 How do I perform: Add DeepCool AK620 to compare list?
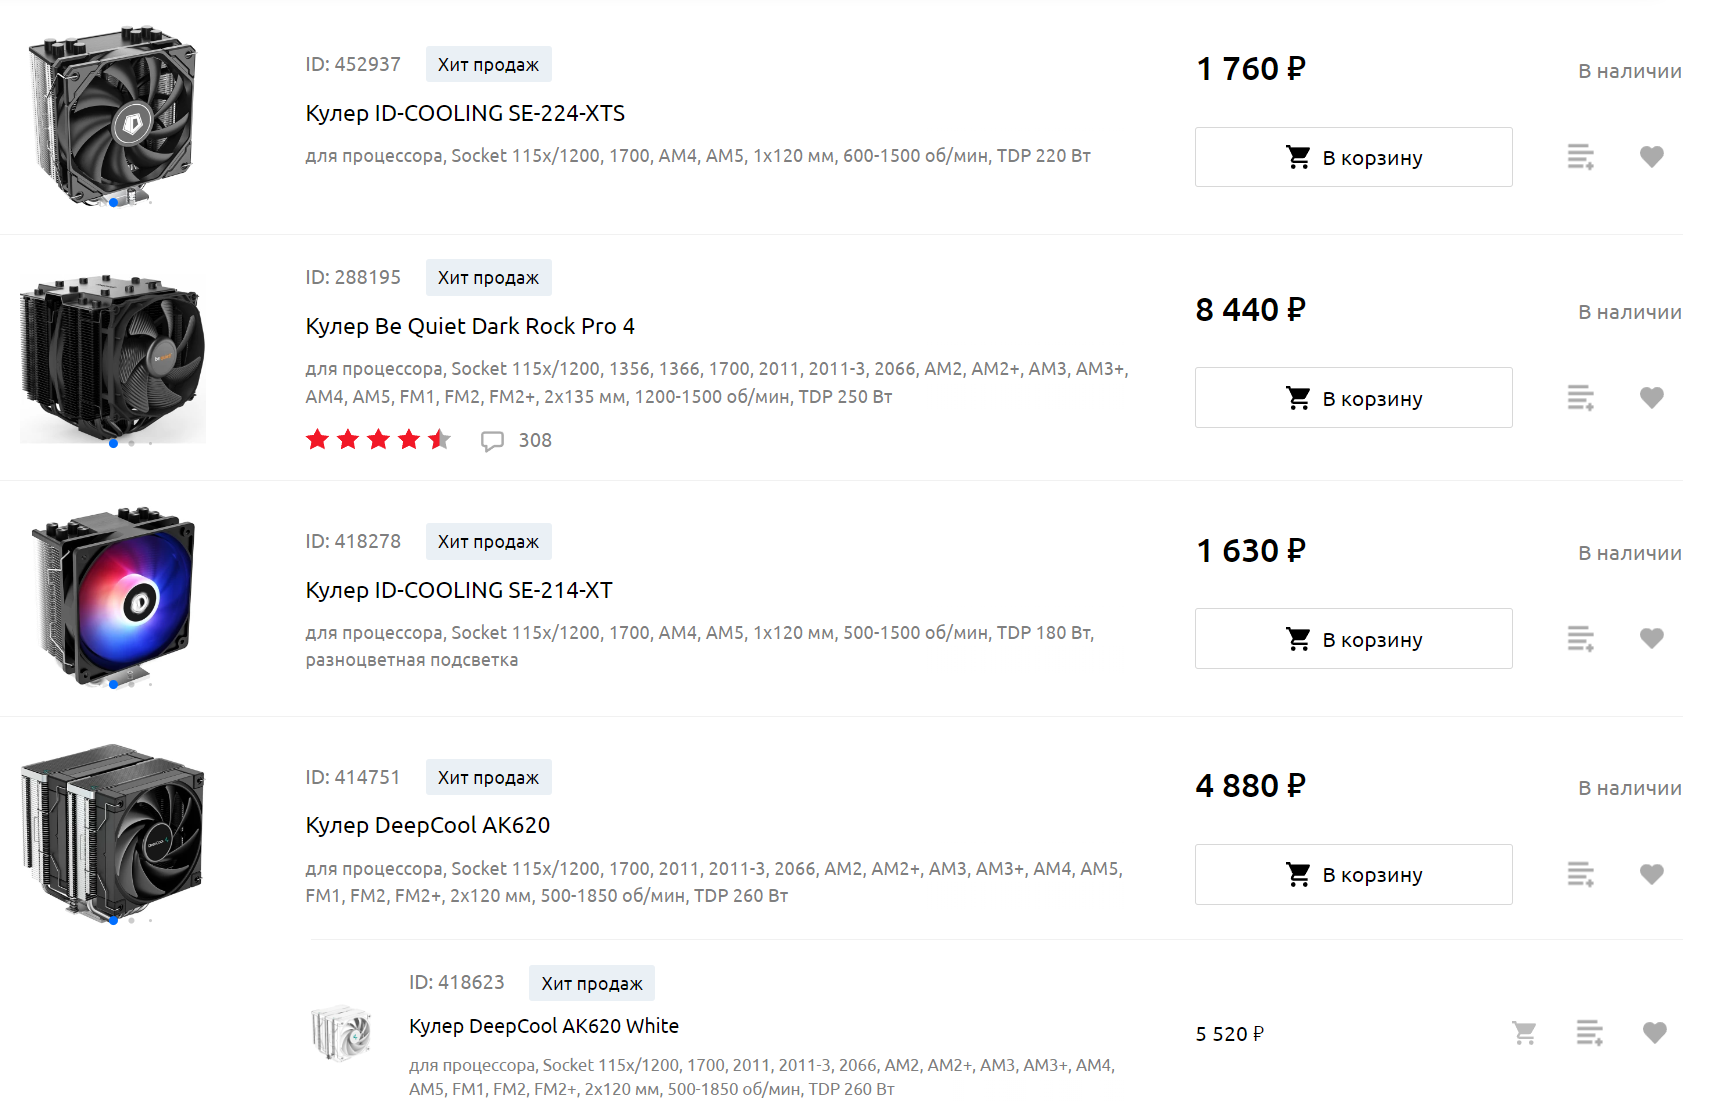click(1580, 875)
